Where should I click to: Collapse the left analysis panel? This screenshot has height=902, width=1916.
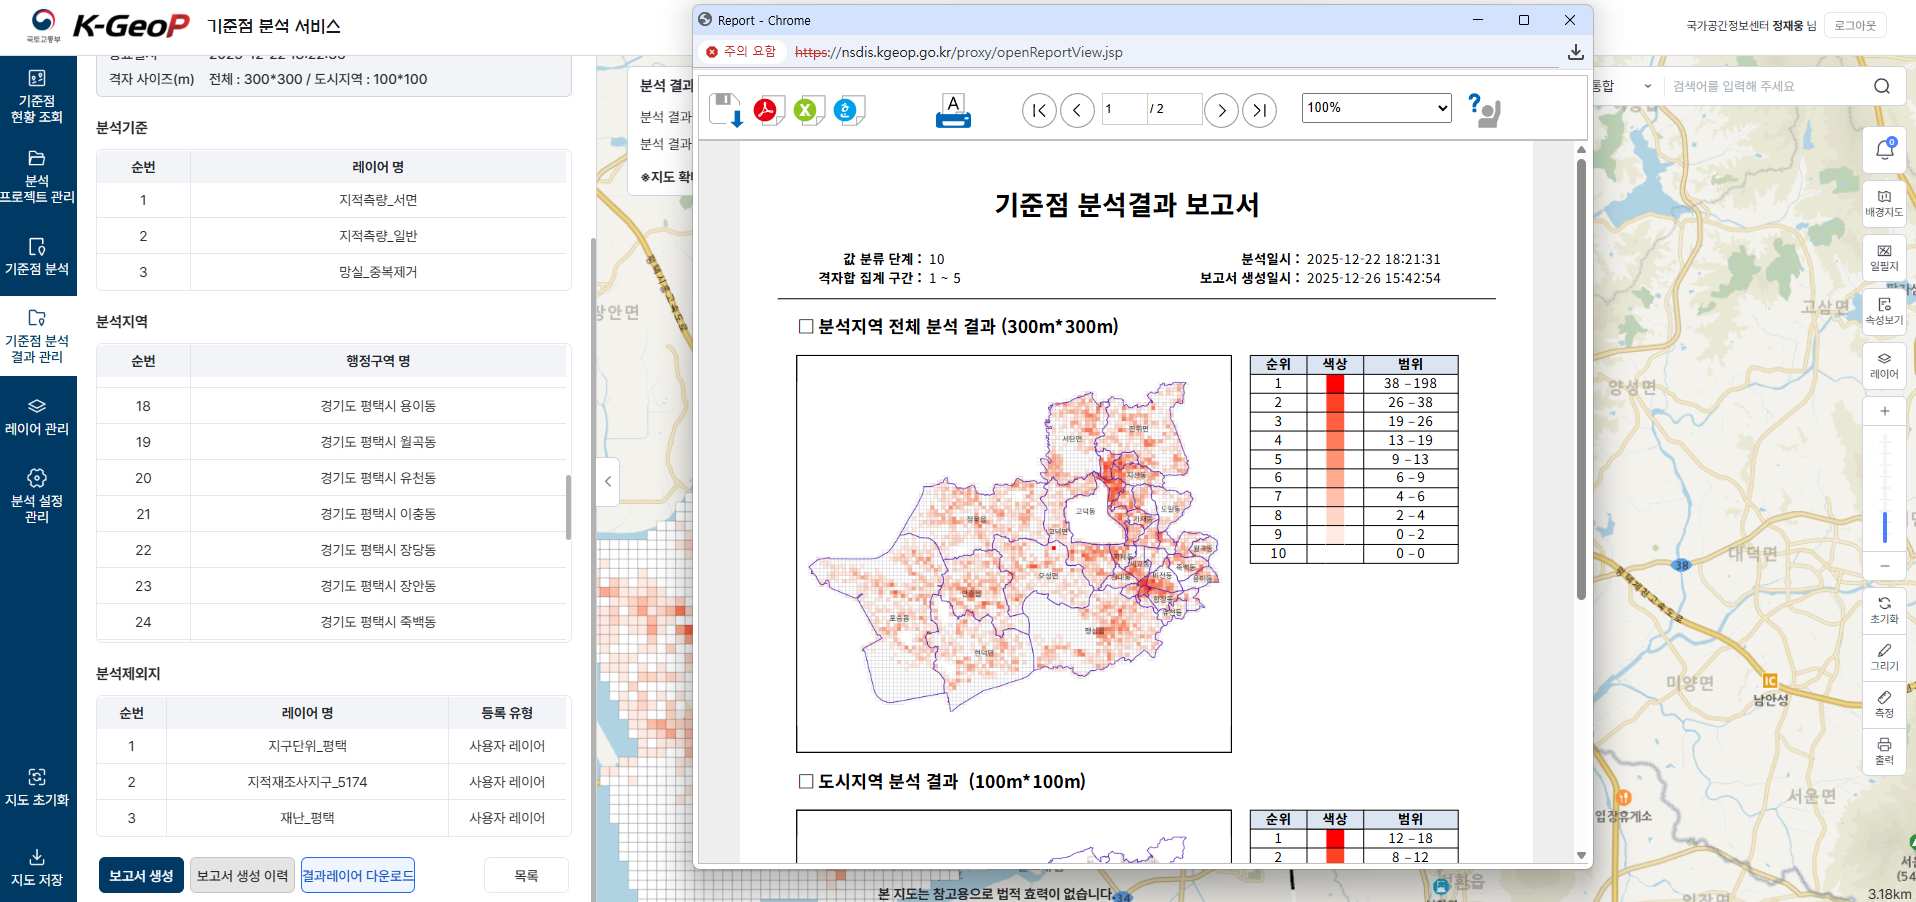tap(607, 482)
